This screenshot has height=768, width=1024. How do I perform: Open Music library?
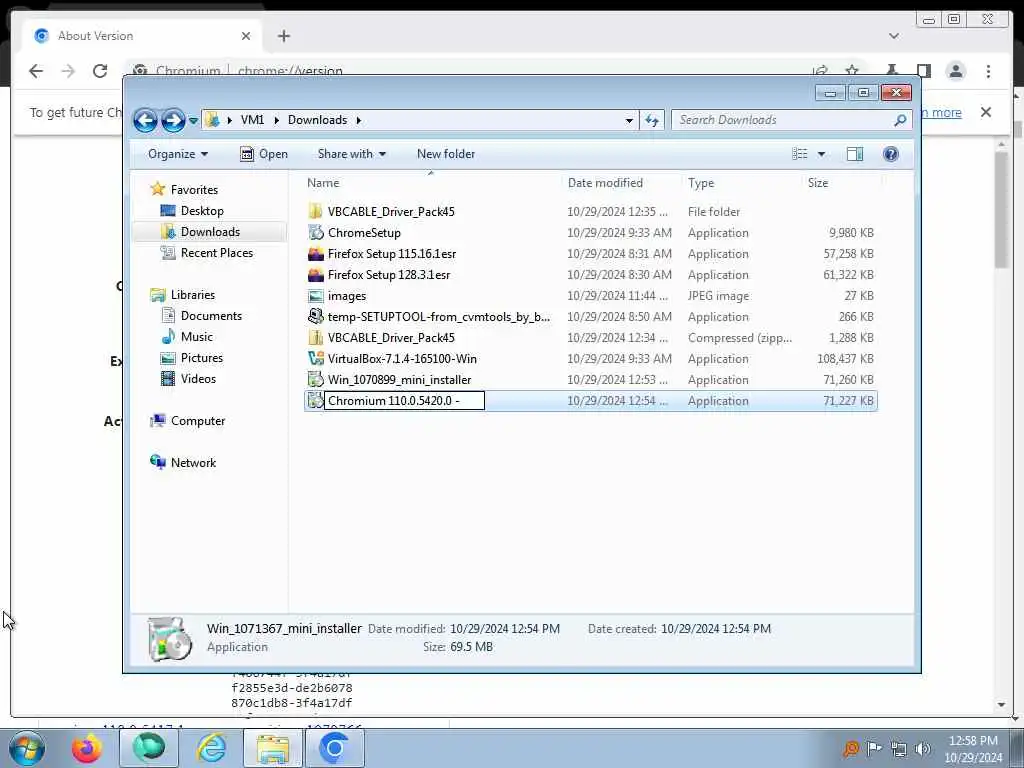196,337
